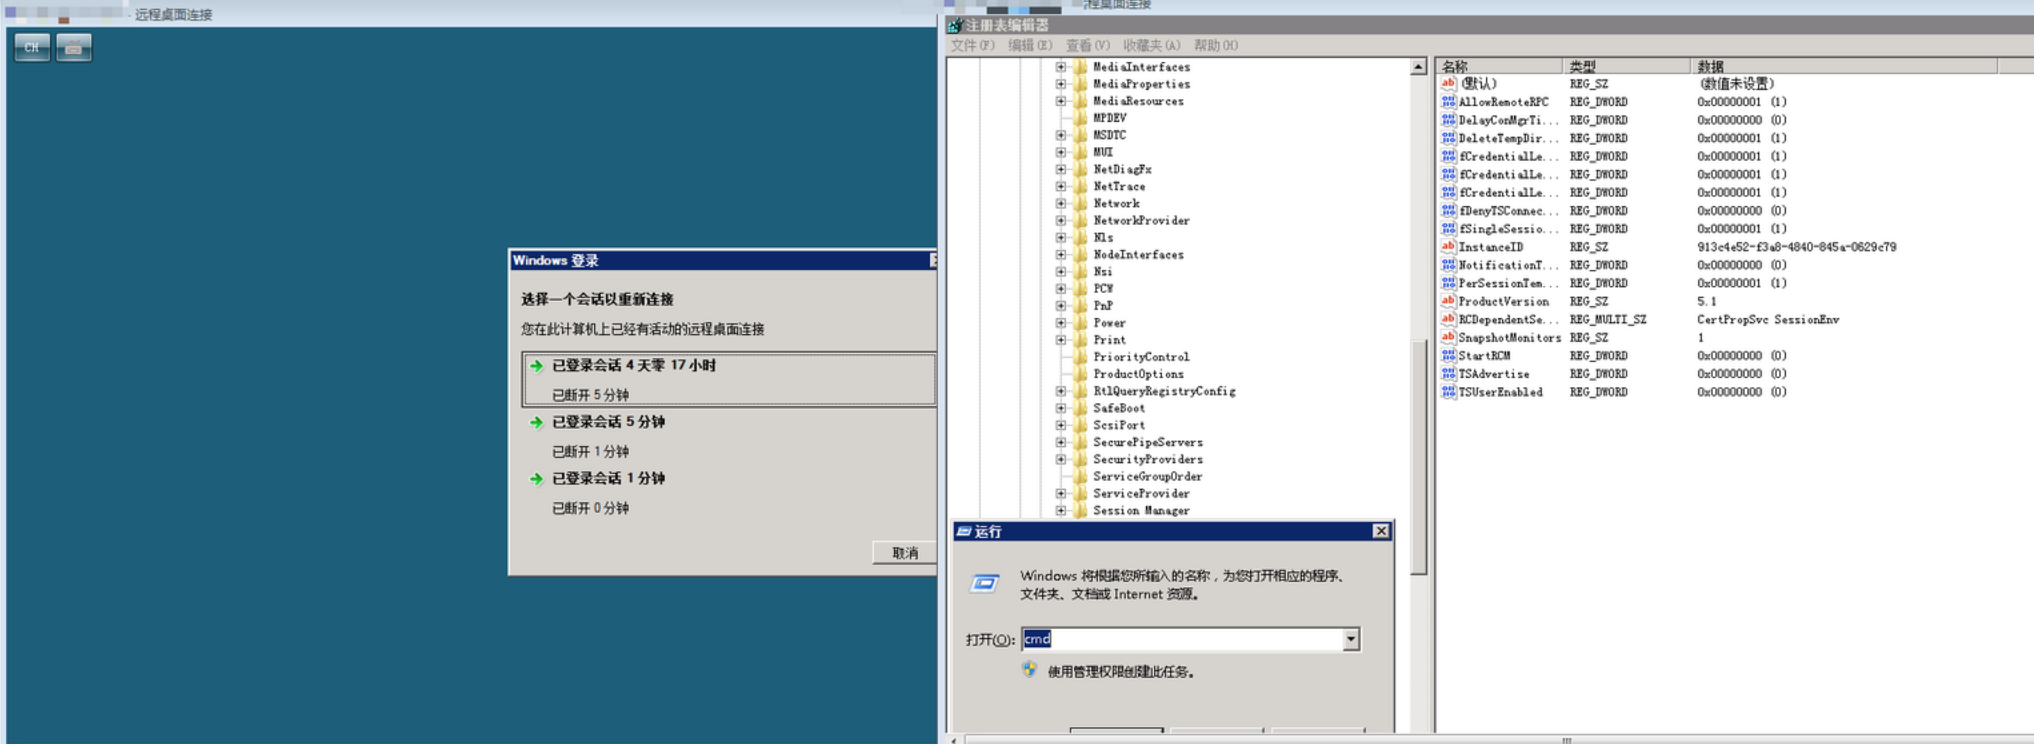Screen dimensions: 2034x744
Task: Select the NetTrace folder icon
Action: 1080,186
